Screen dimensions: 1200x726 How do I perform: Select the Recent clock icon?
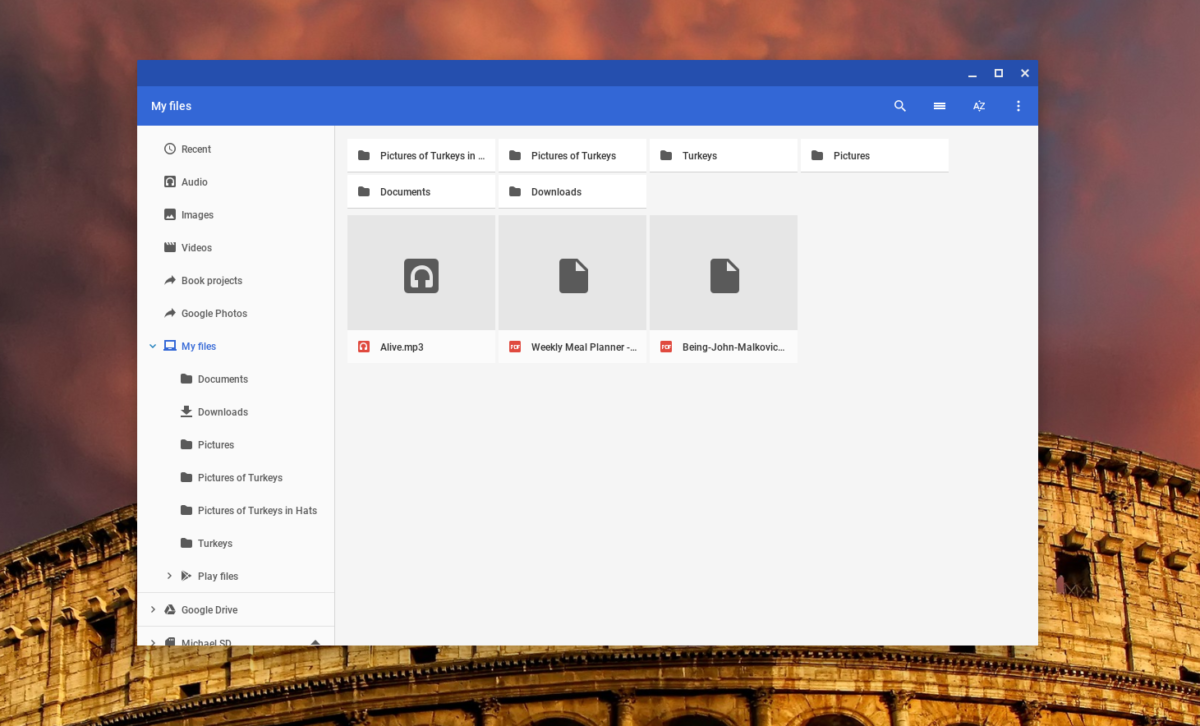click(170, 149)
